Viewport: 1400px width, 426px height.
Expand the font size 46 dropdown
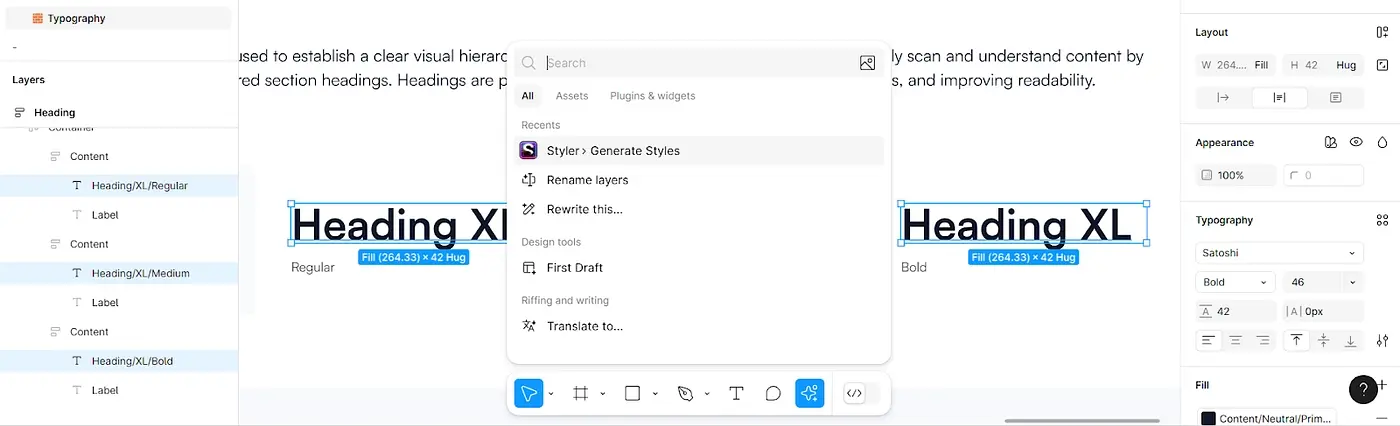[1352, 282]
